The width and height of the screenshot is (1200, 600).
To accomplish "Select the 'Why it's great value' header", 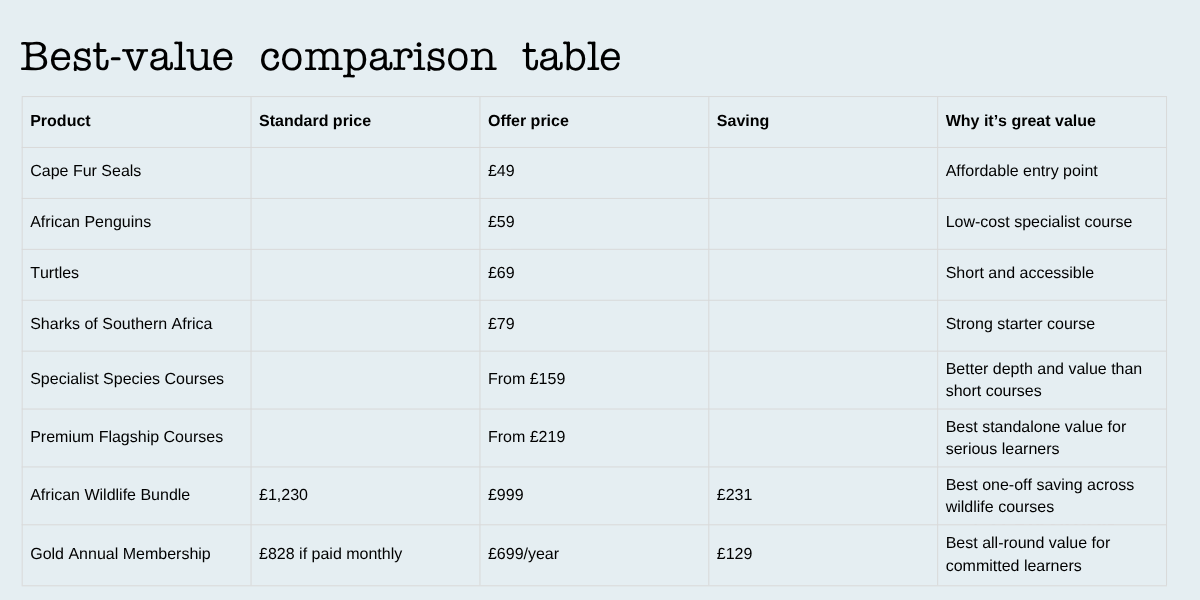I will (1020, 121).
